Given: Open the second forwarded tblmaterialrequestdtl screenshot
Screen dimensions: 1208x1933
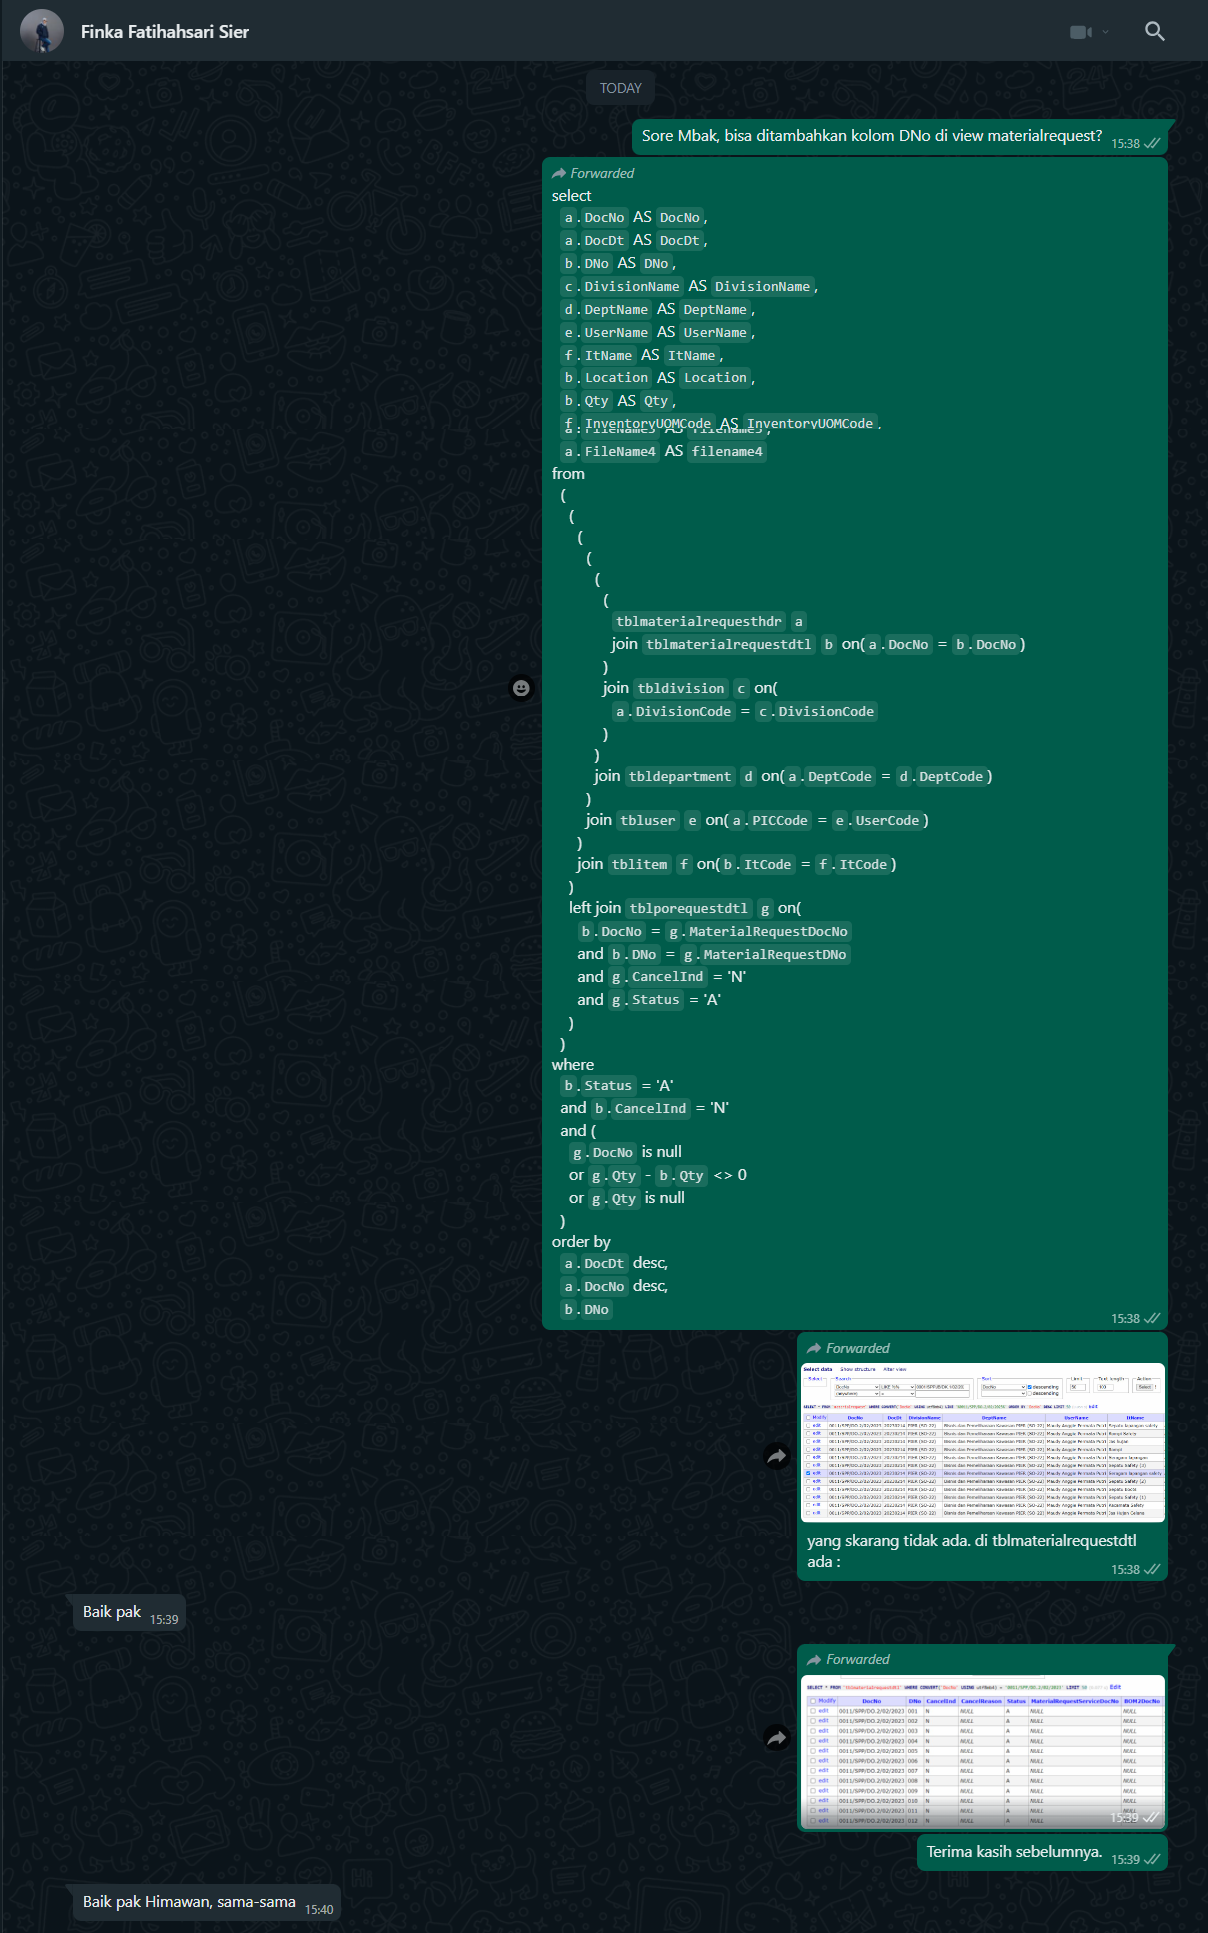Looking at the screenshot, I should 983,1751.
